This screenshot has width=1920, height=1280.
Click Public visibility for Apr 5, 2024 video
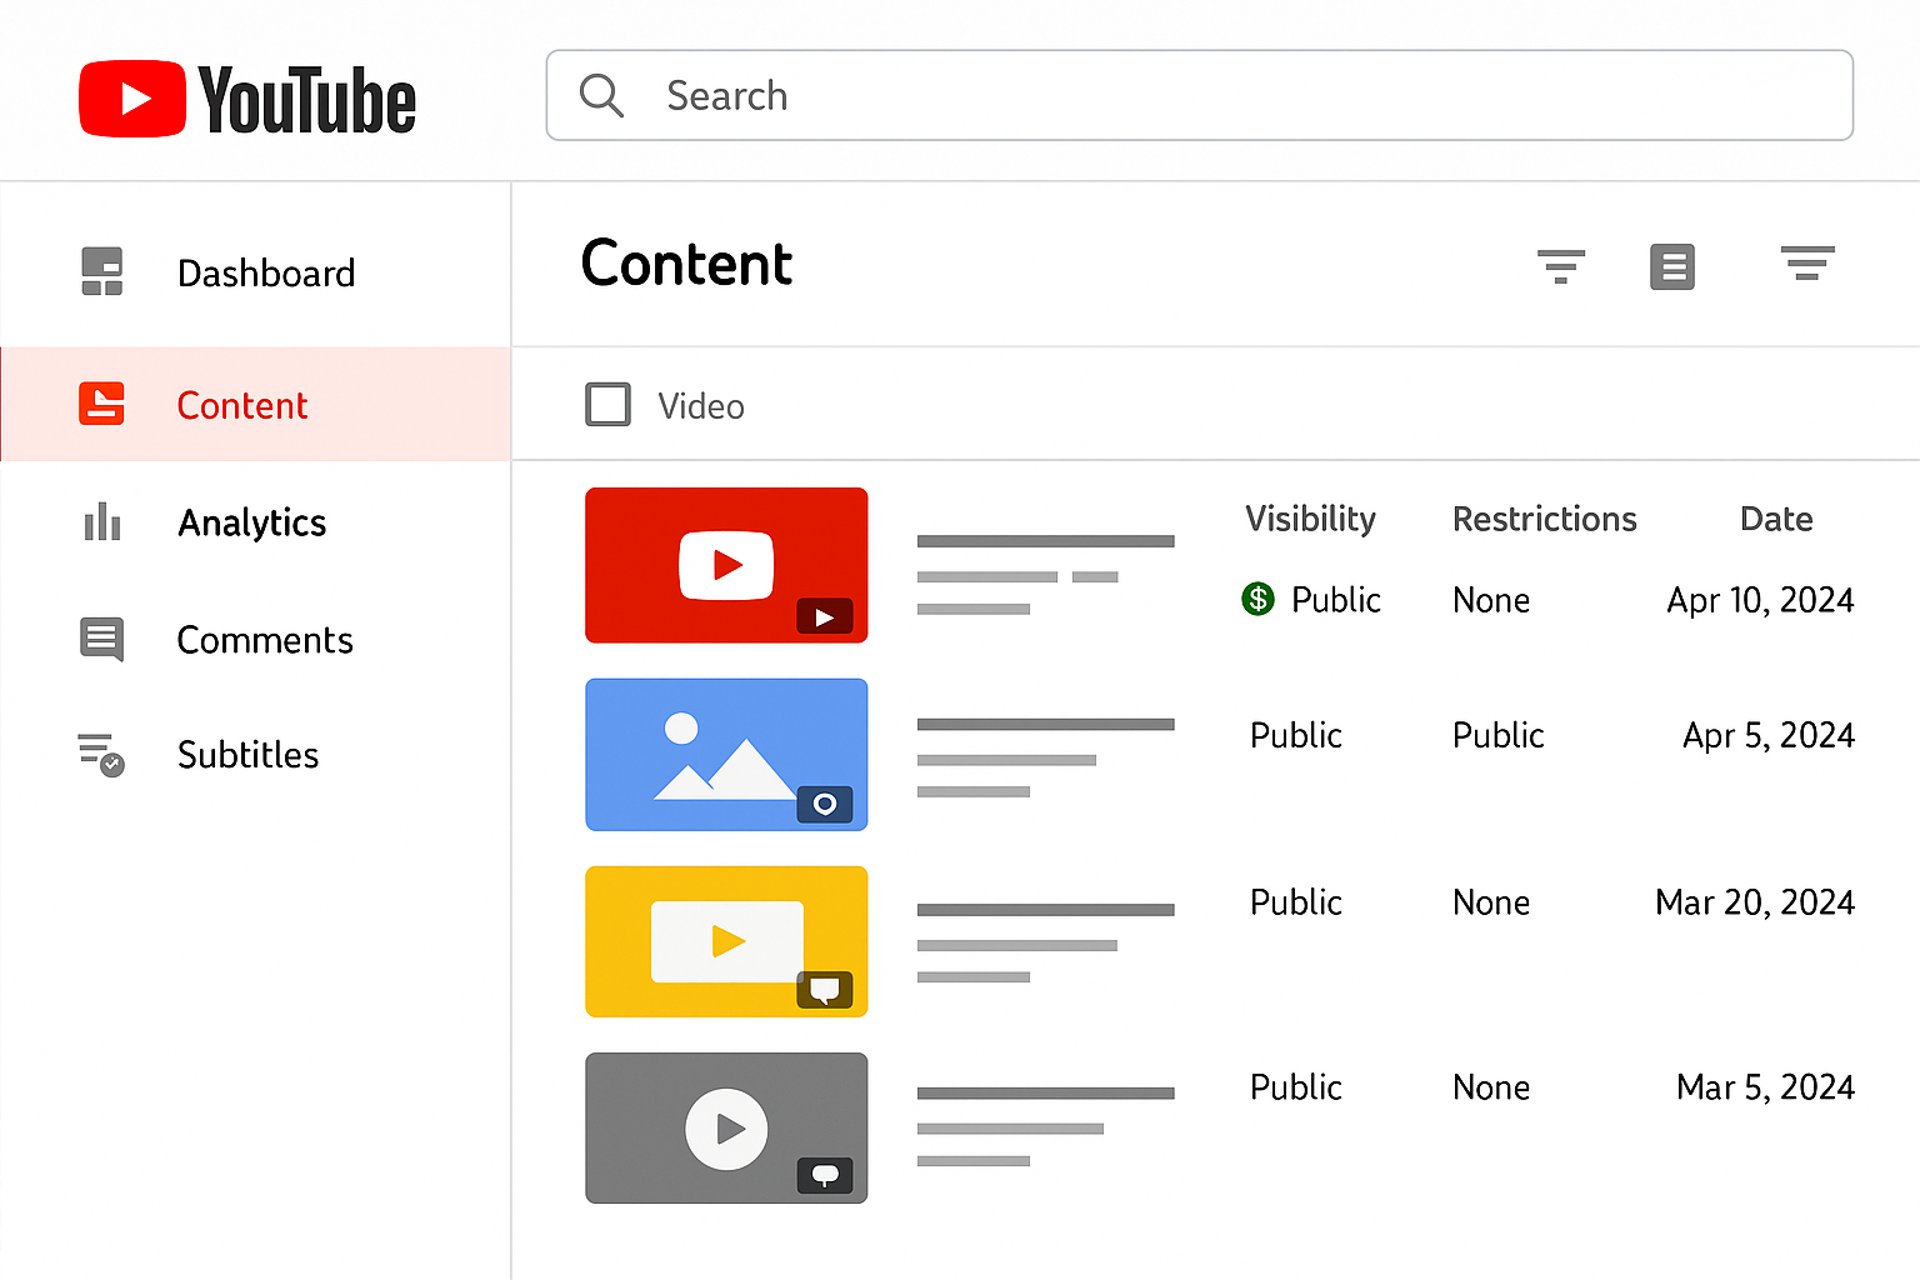pyautogui.click(x=1296, y=735)
